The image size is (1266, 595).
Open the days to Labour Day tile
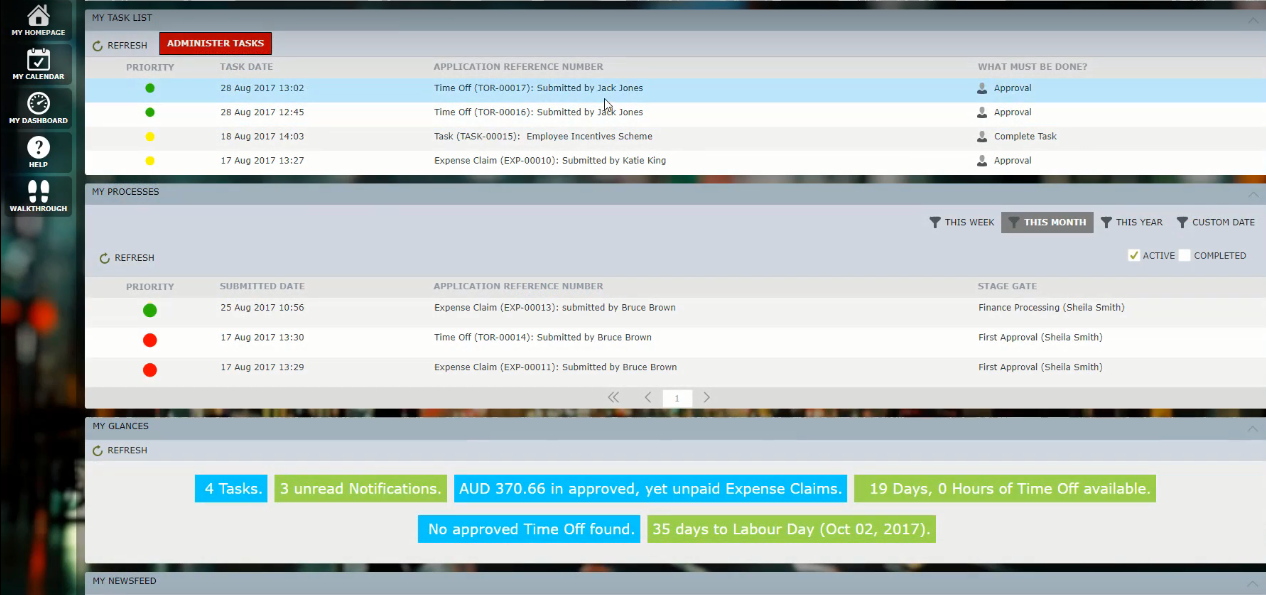click(792, 529)
